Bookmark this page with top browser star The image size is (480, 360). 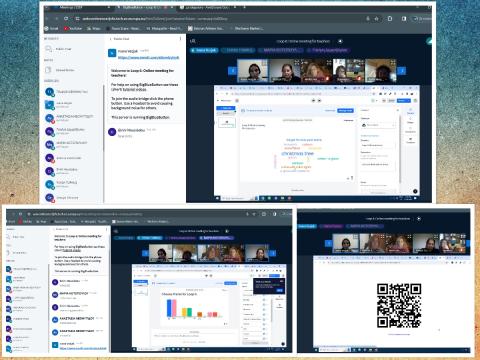(377, 18)
